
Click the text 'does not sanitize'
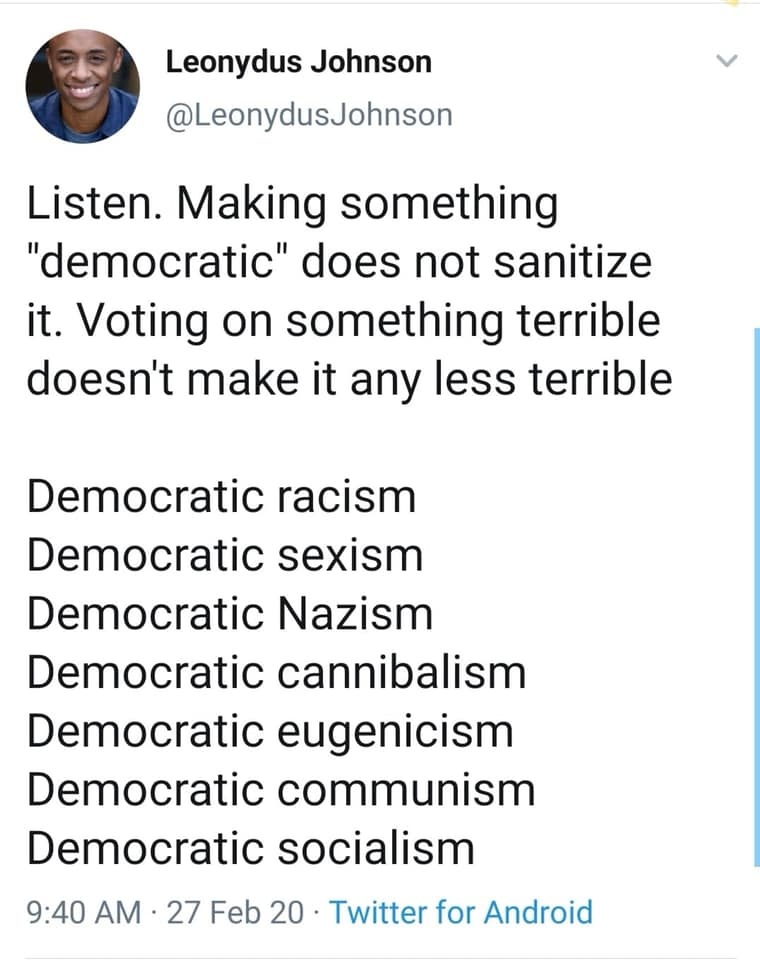(x=476, y=261)
